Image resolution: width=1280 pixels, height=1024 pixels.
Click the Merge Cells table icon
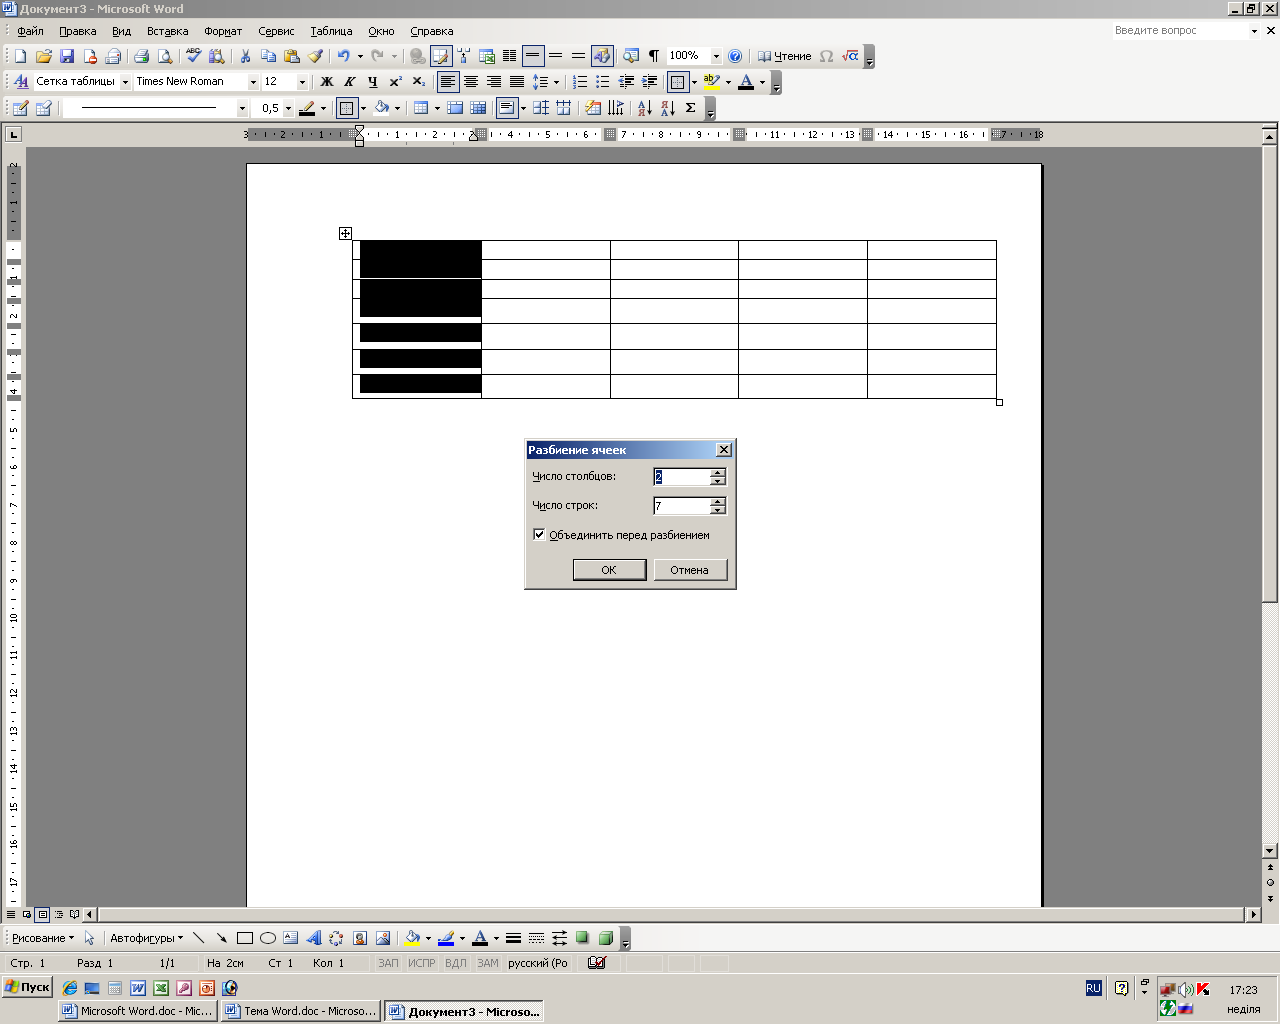tap(455, 108)
